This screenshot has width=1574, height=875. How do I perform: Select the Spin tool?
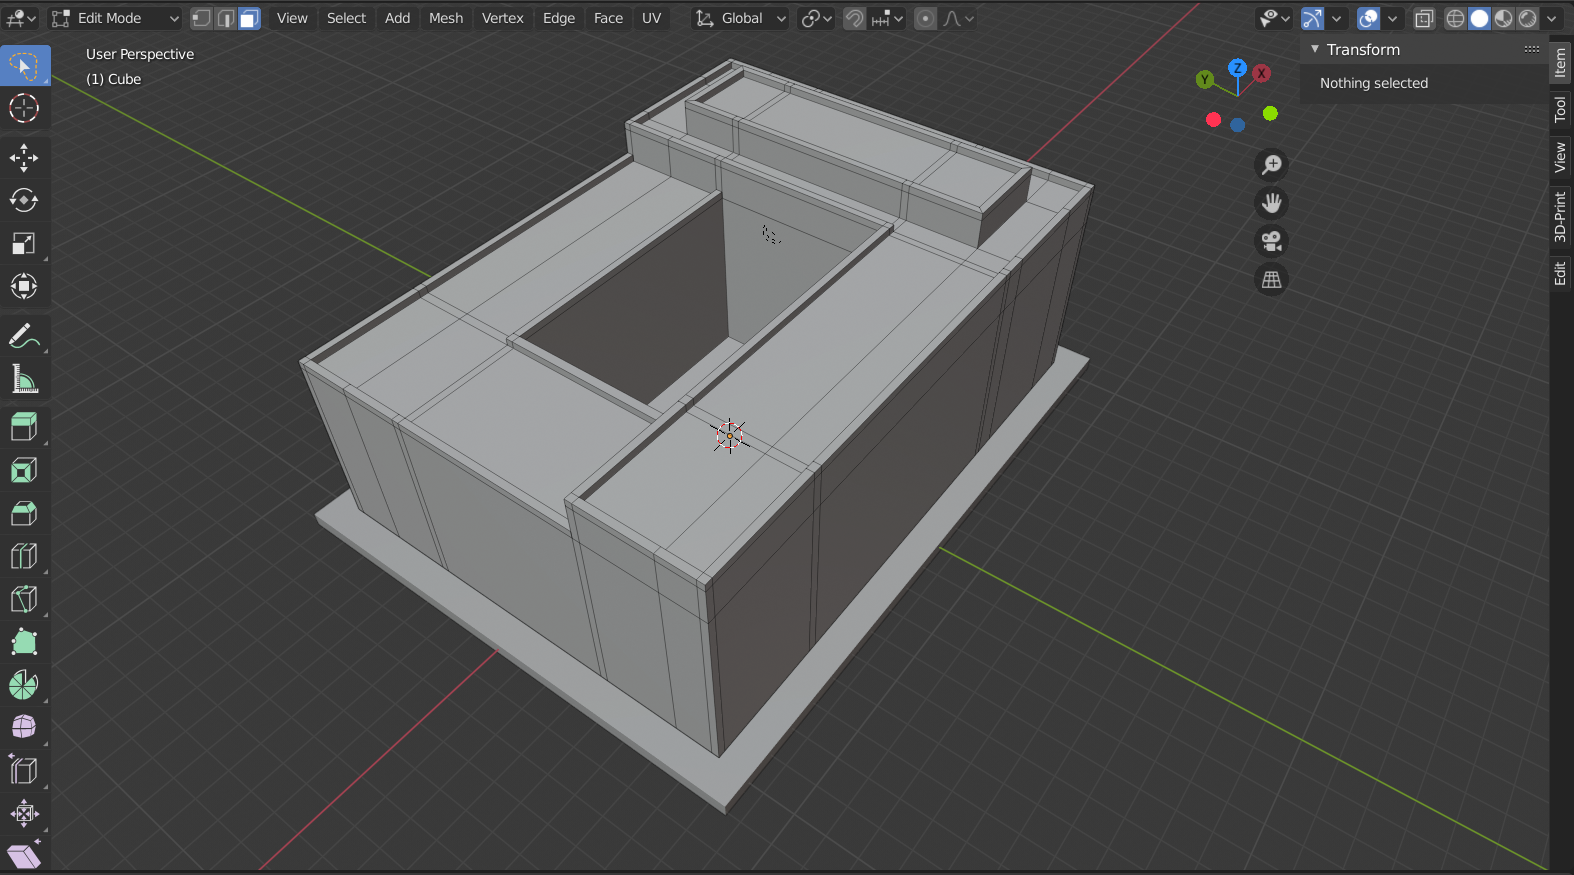[x=24, y=685]
